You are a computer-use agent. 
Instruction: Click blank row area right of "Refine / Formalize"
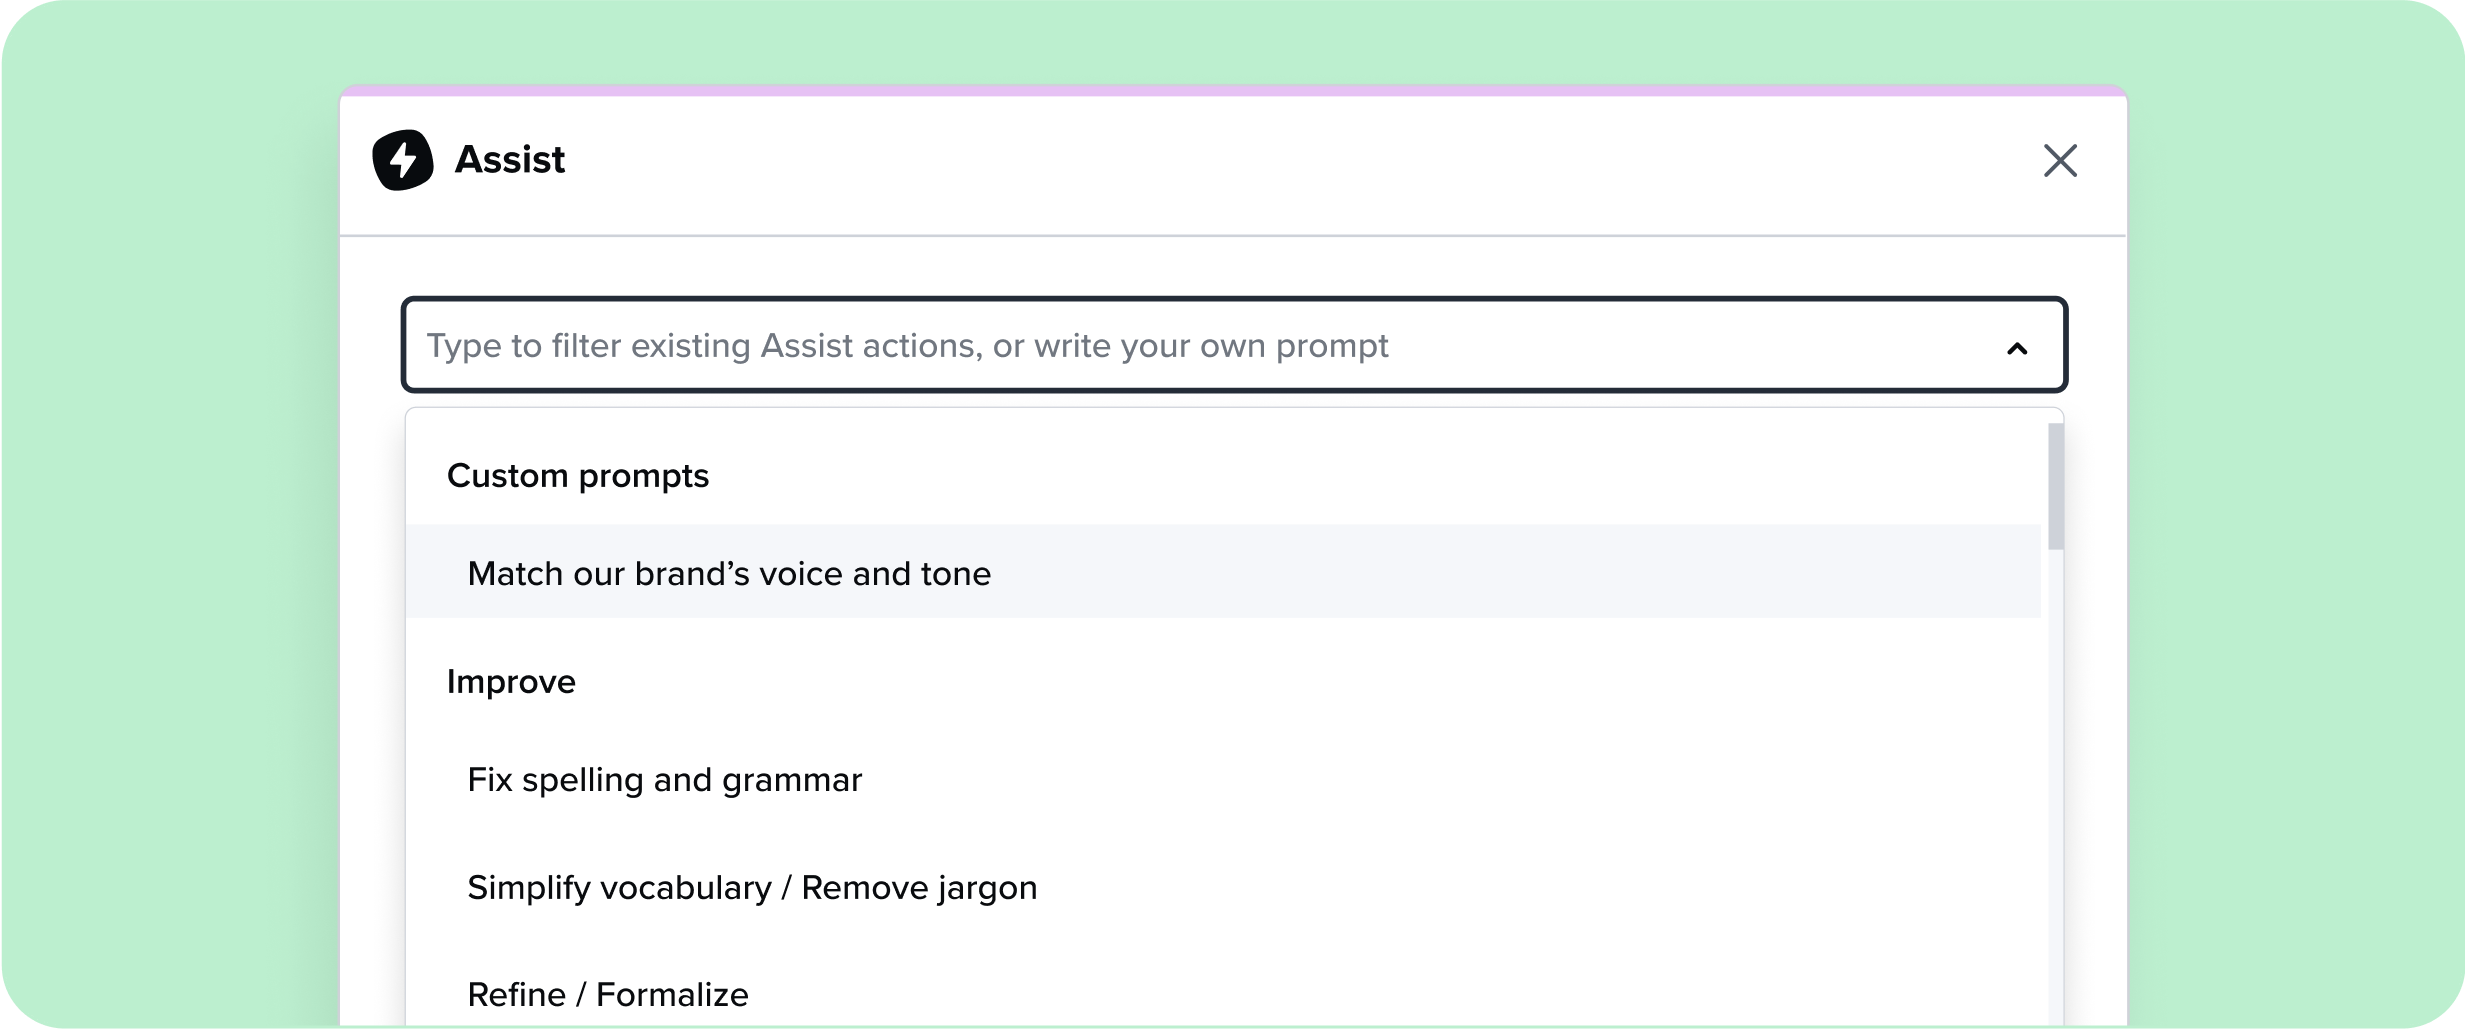(x=1400, y=995)
